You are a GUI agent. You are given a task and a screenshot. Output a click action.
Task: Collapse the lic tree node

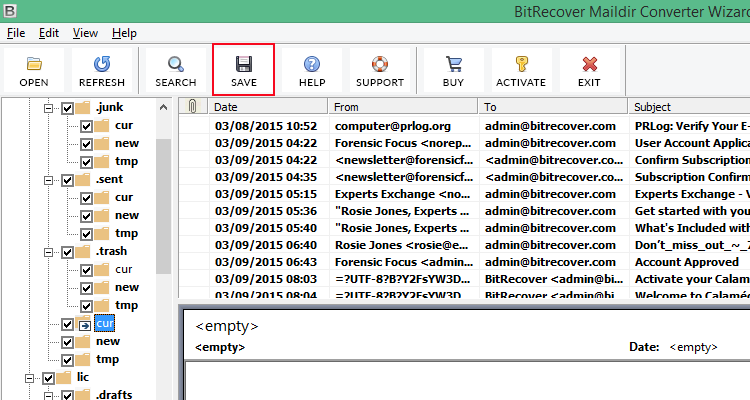[x=29, y=378]
